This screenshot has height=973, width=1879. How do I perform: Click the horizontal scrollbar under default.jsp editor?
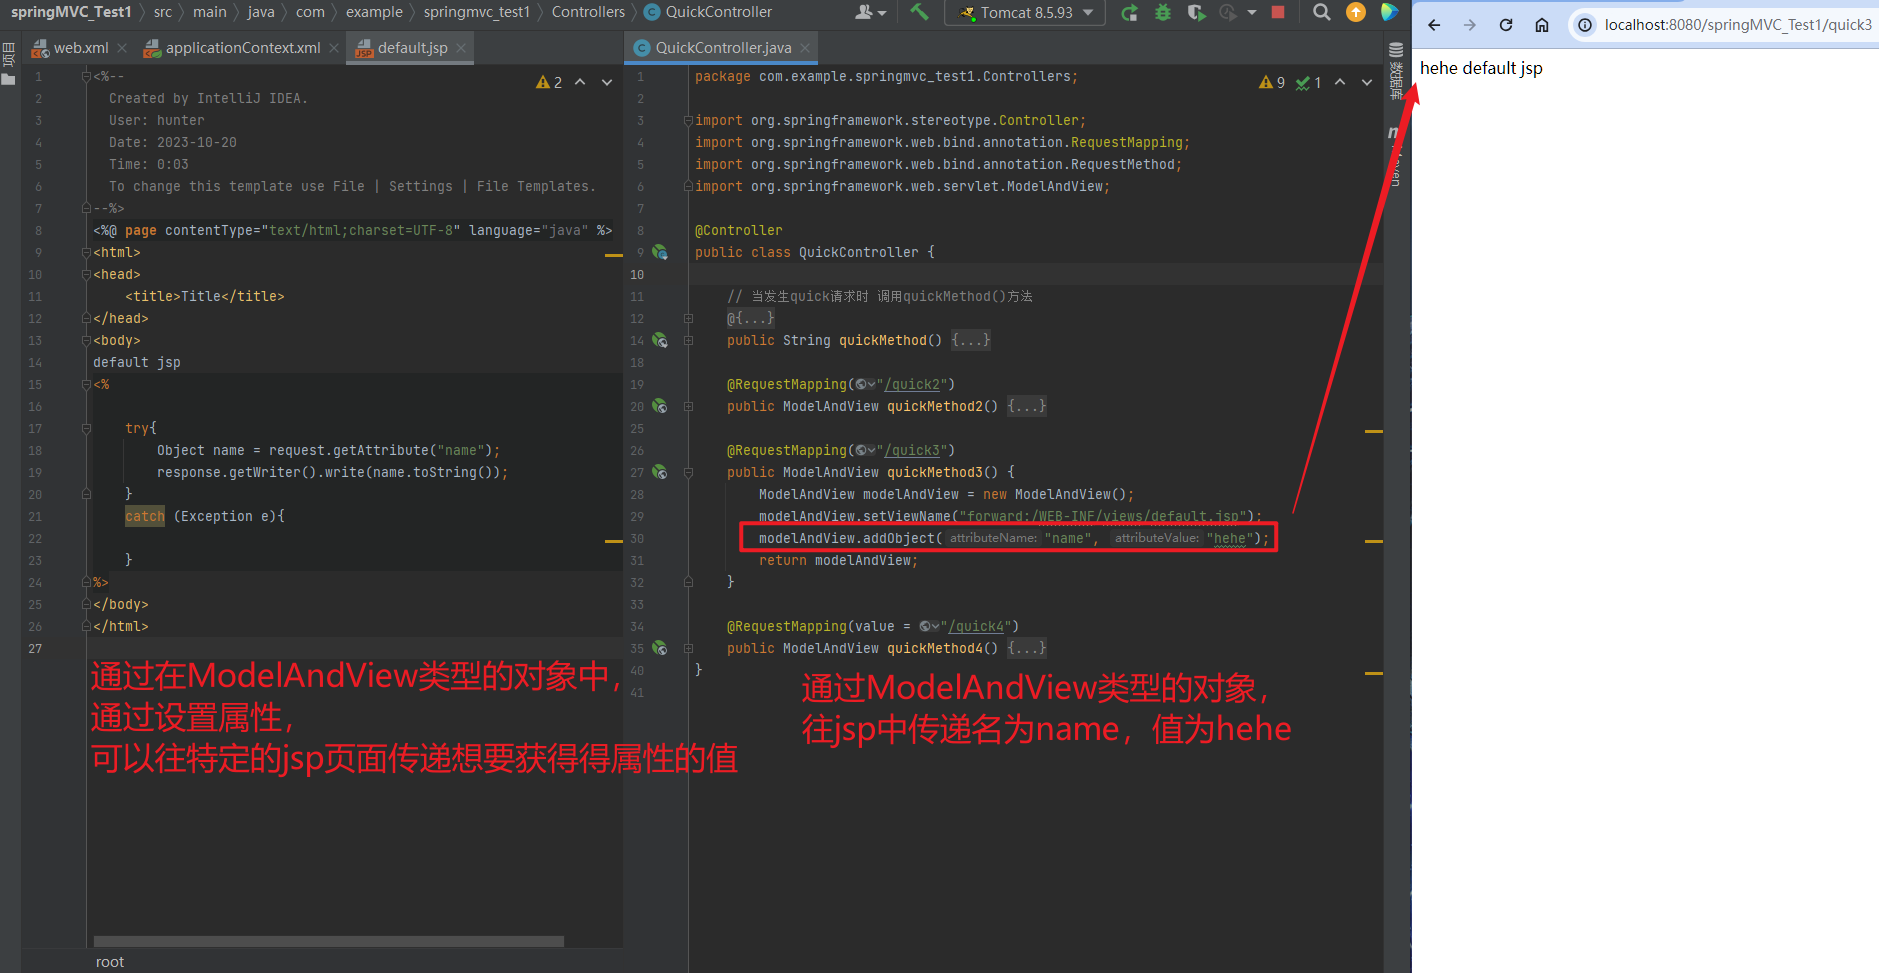(x=328, y=941)
